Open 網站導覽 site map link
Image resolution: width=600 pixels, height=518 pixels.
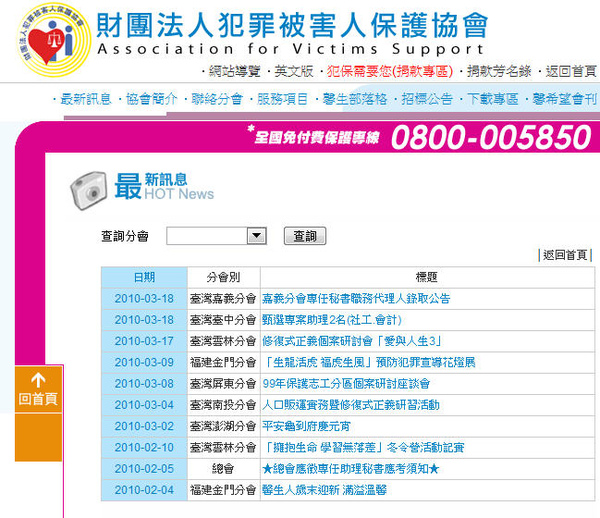[x=235, y=71]
